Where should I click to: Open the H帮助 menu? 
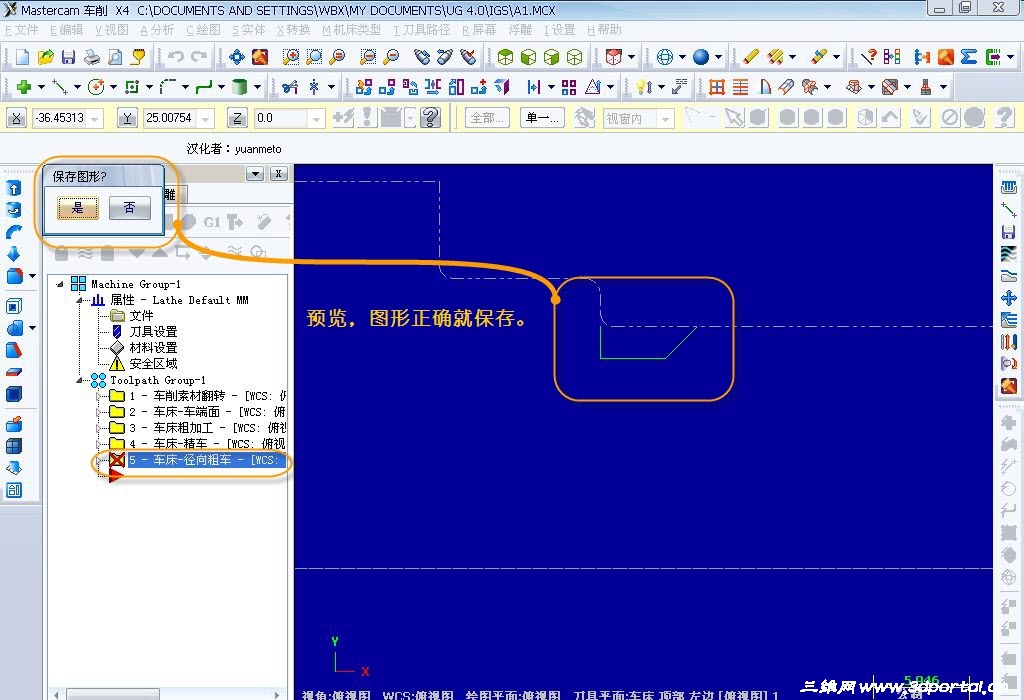604,30
